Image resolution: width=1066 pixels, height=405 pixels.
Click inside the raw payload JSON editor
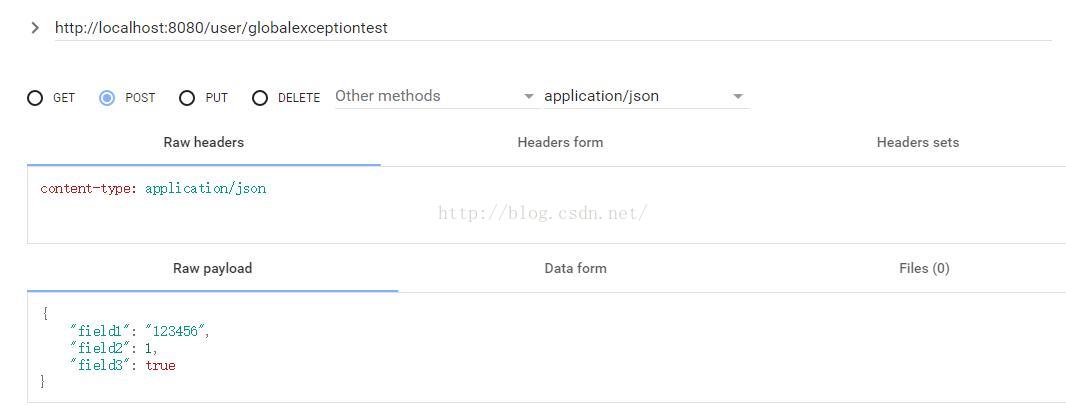tap(547, 348)
